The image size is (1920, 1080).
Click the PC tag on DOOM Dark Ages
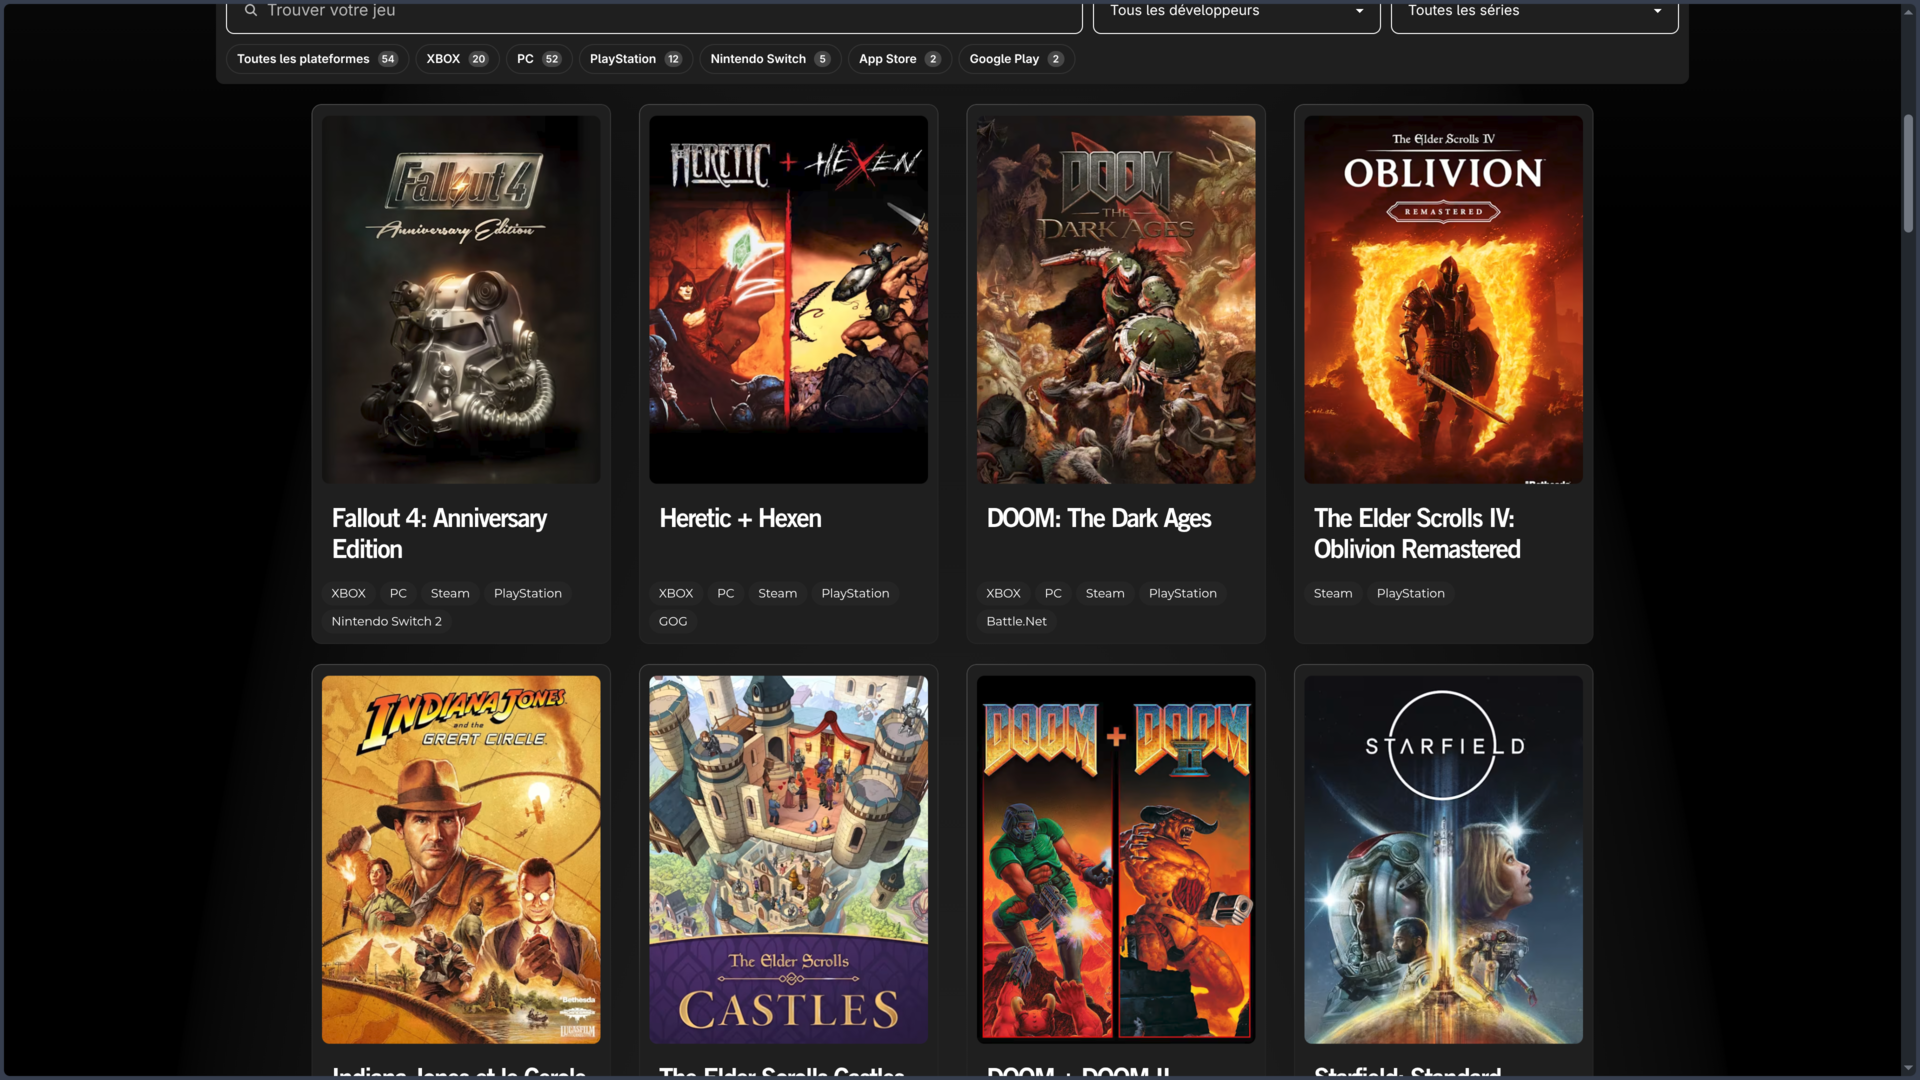pyautogui.click(x=1053, y=593)
